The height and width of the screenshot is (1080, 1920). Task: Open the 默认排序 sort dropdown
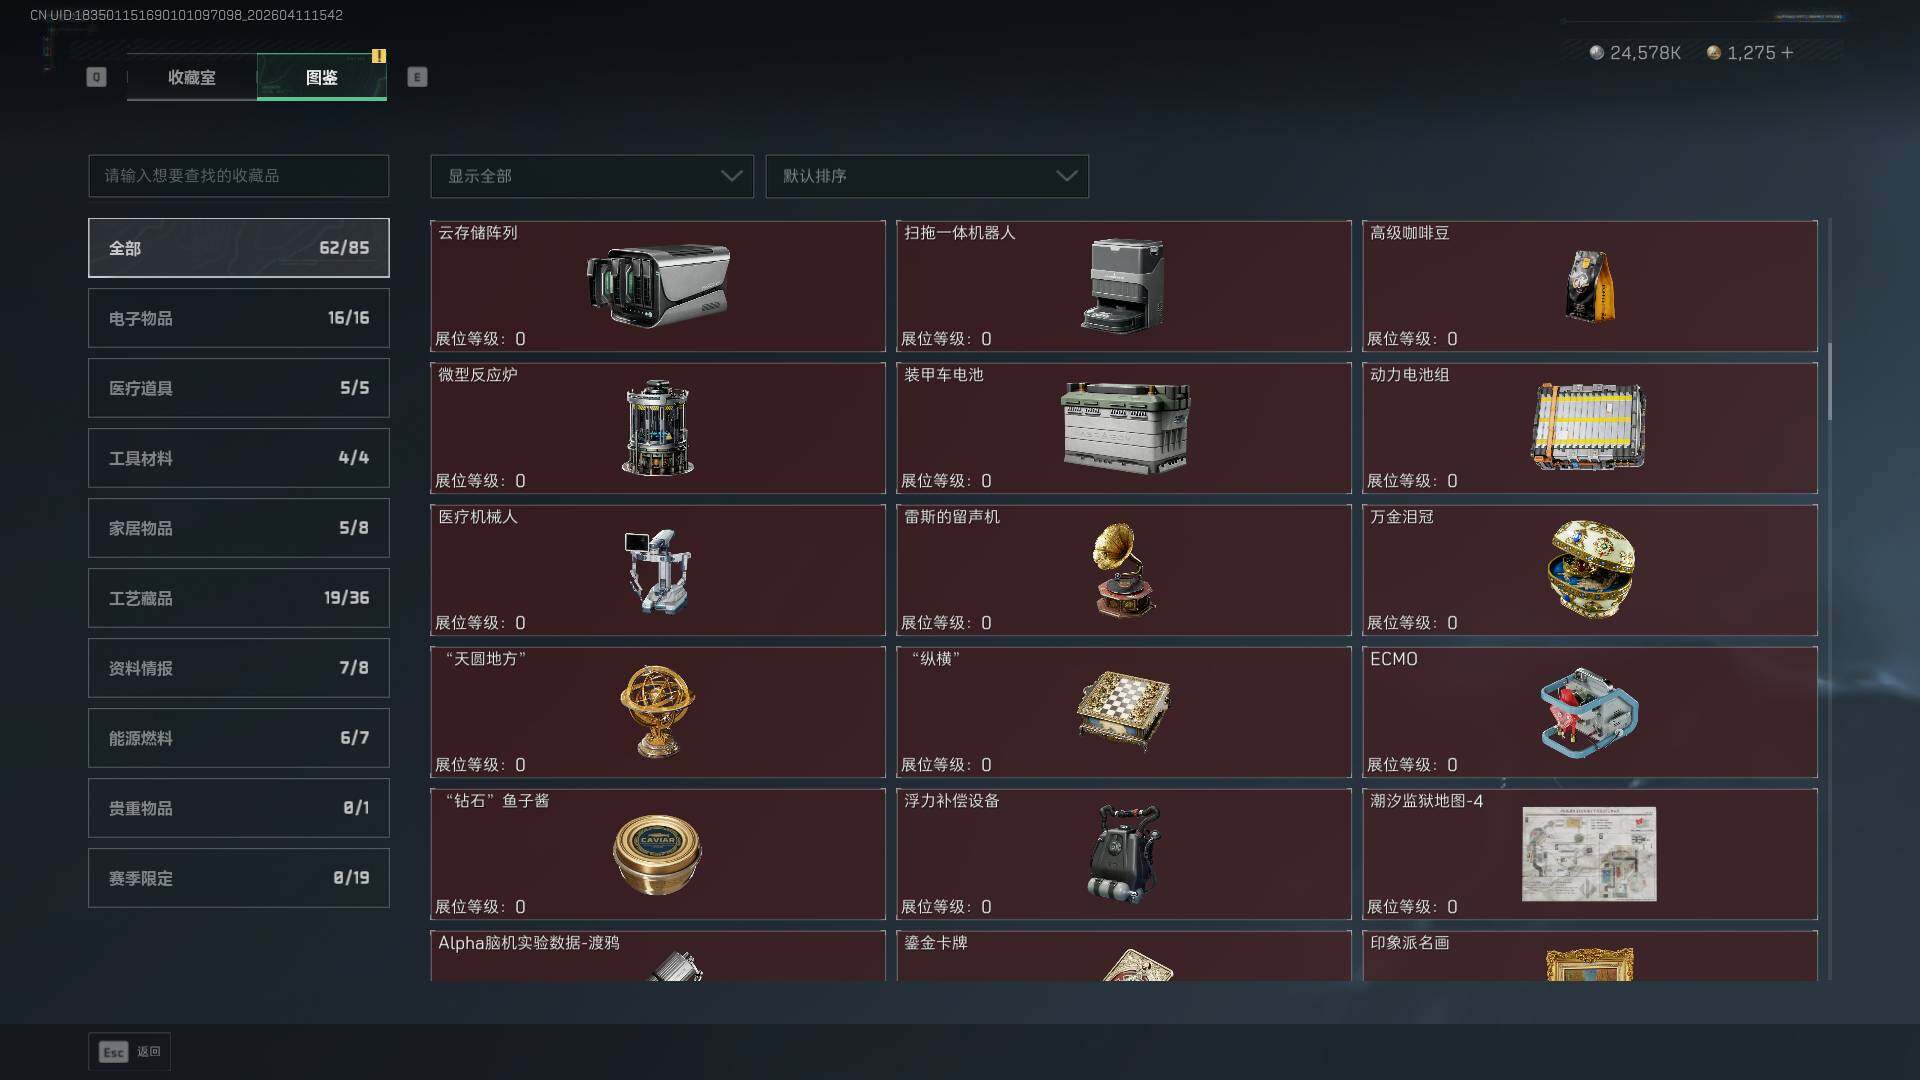coord(927,176)
